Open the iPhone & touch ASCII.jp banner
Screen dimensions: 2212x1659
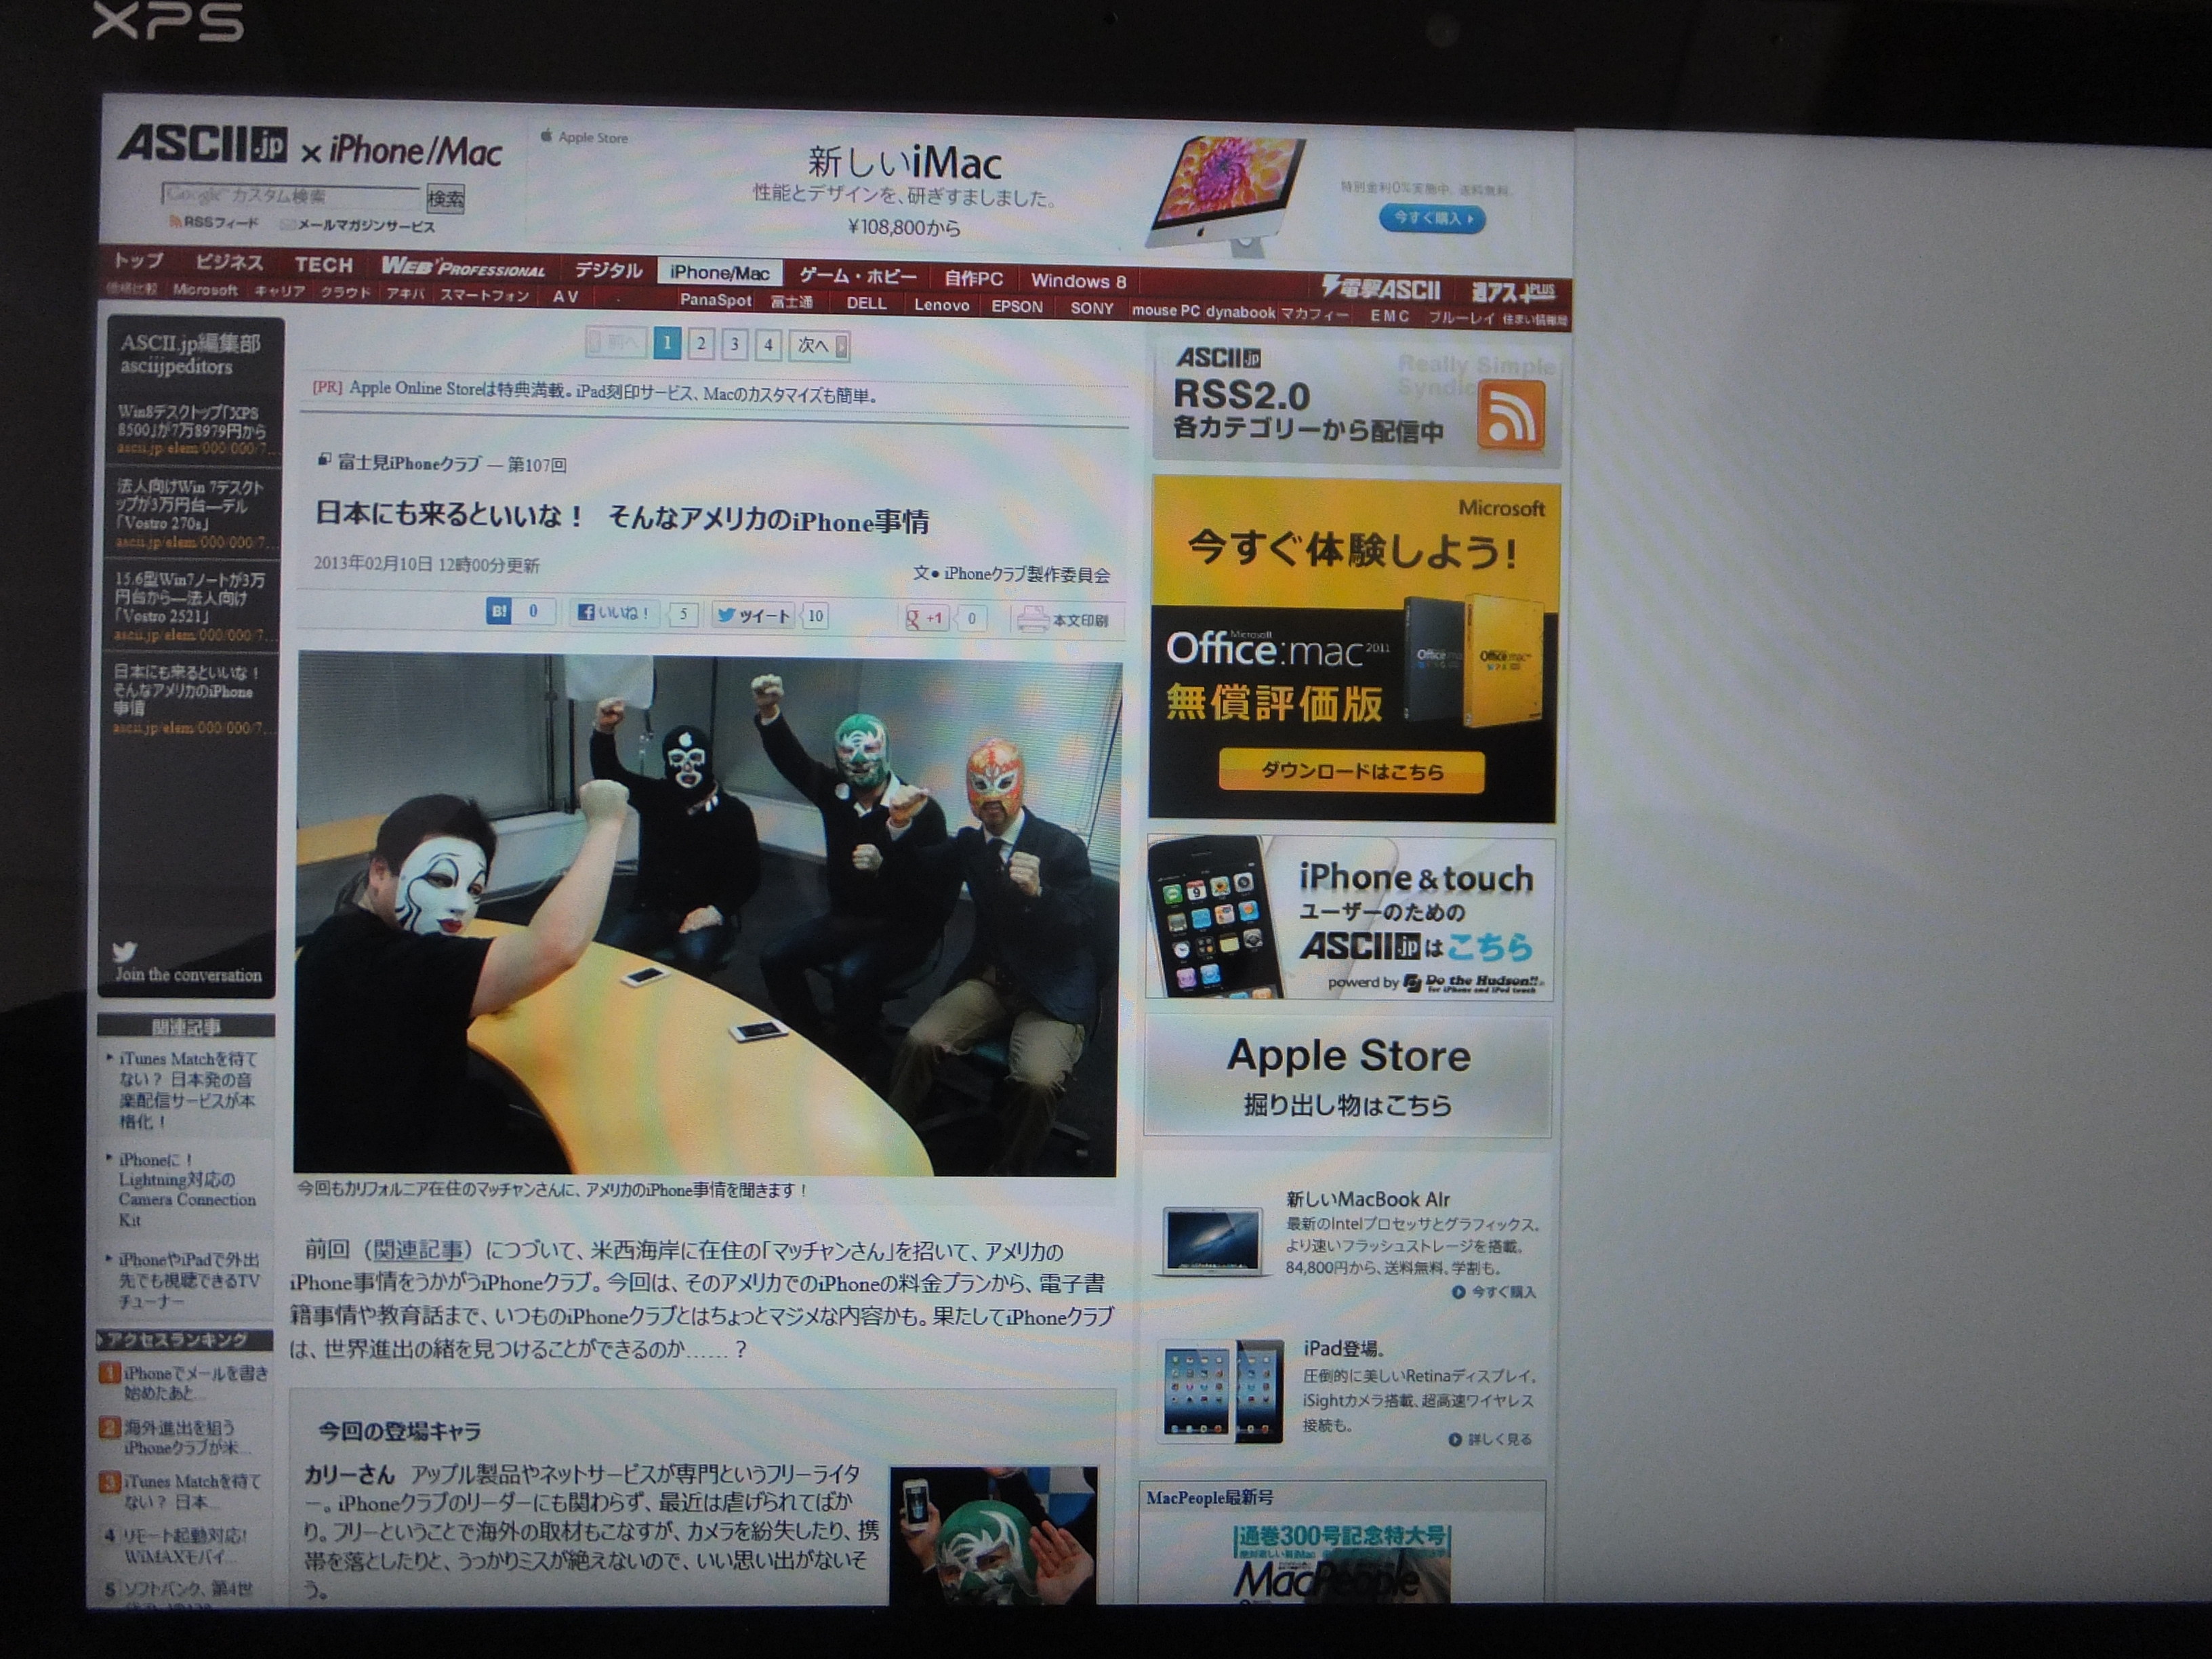click(x=1350, y=919)
